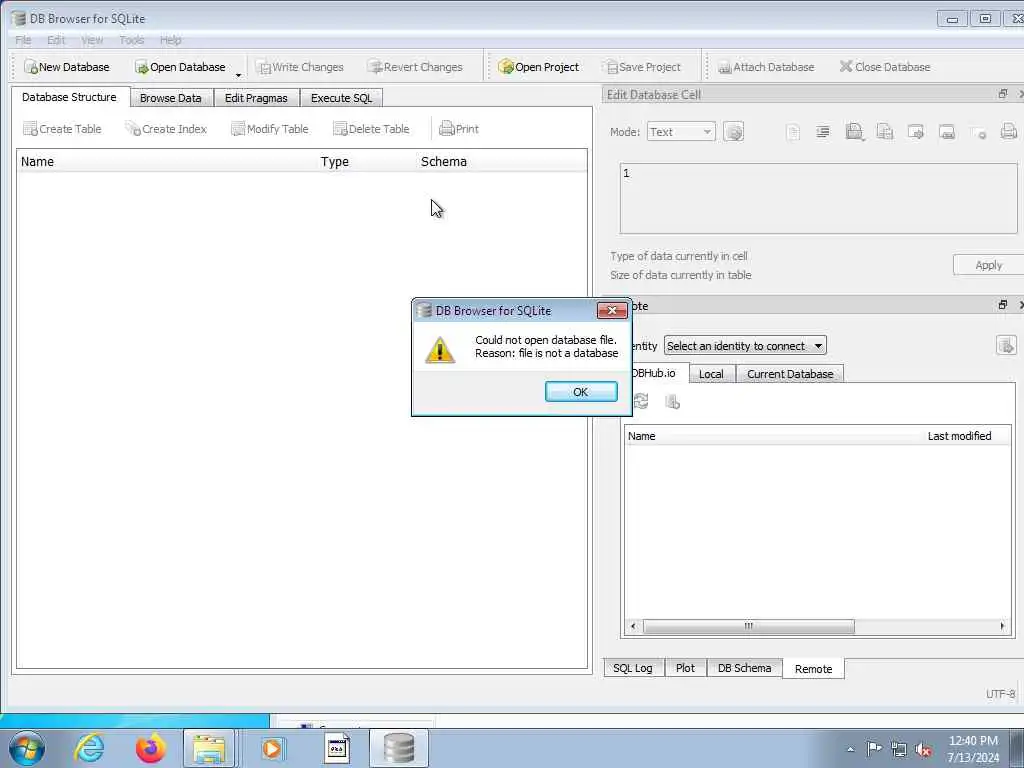Switch to the SQL Log bottom tab
Viewport: 1024px width, 768px height.
(633, 668)
